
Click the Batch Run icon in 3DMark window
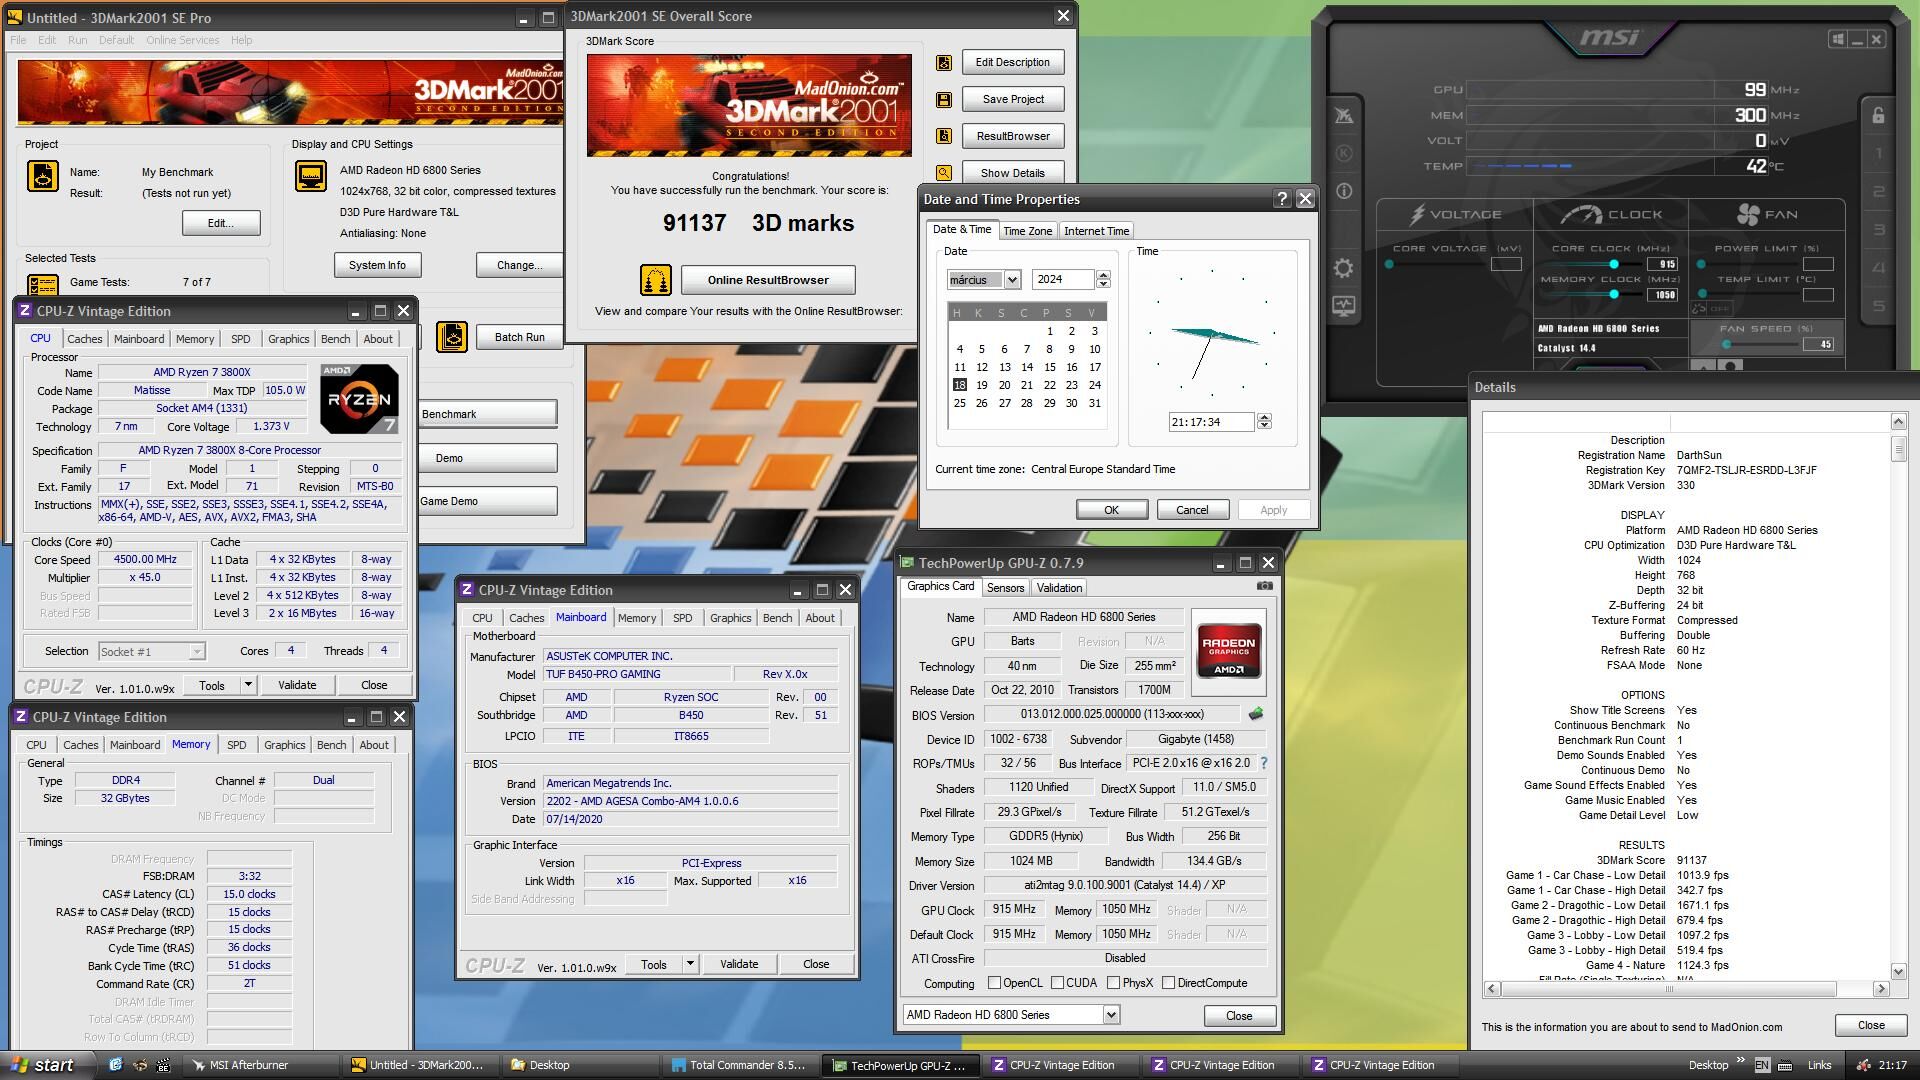[x=452, y=337]
